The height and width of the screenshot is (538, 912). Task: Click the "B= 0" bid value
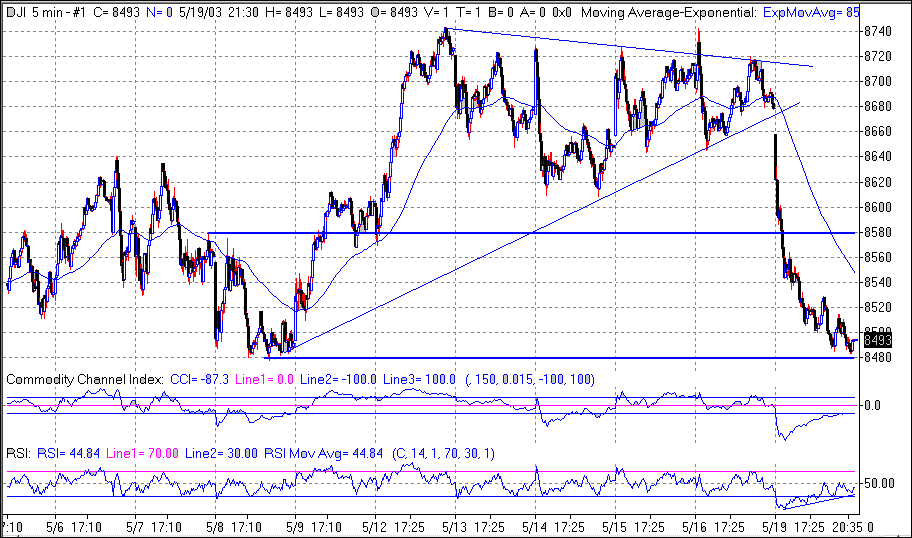coord(501,12)
